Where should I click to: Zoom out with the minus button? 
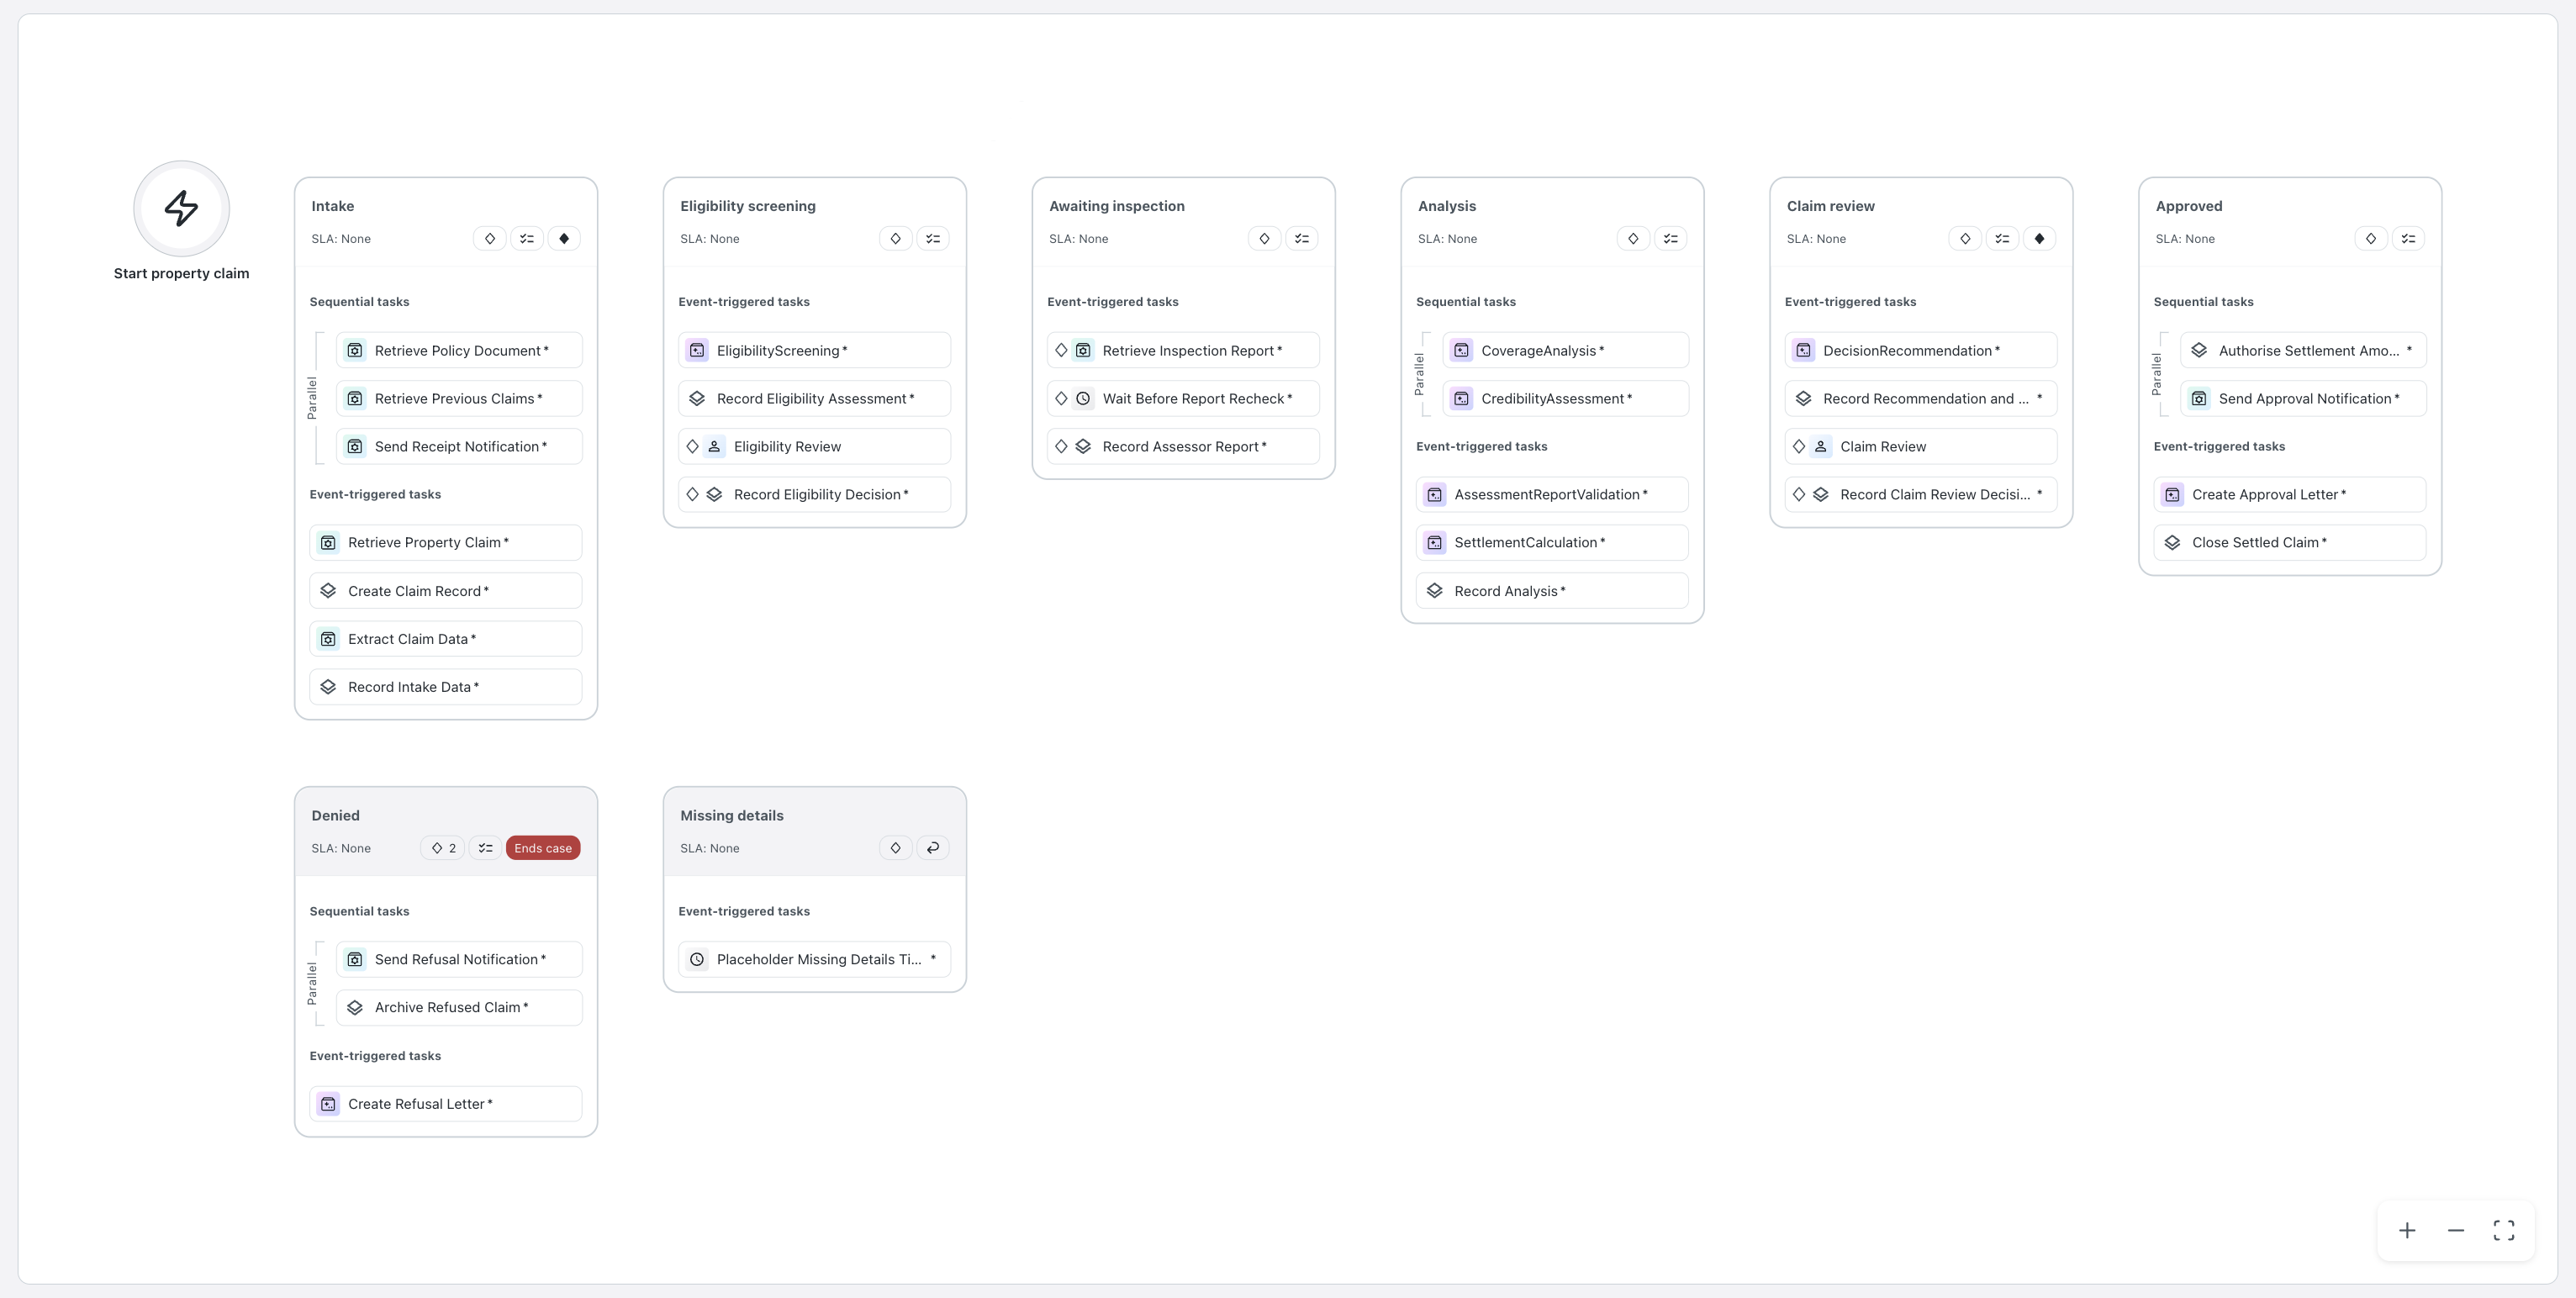click(2455, 1230)
